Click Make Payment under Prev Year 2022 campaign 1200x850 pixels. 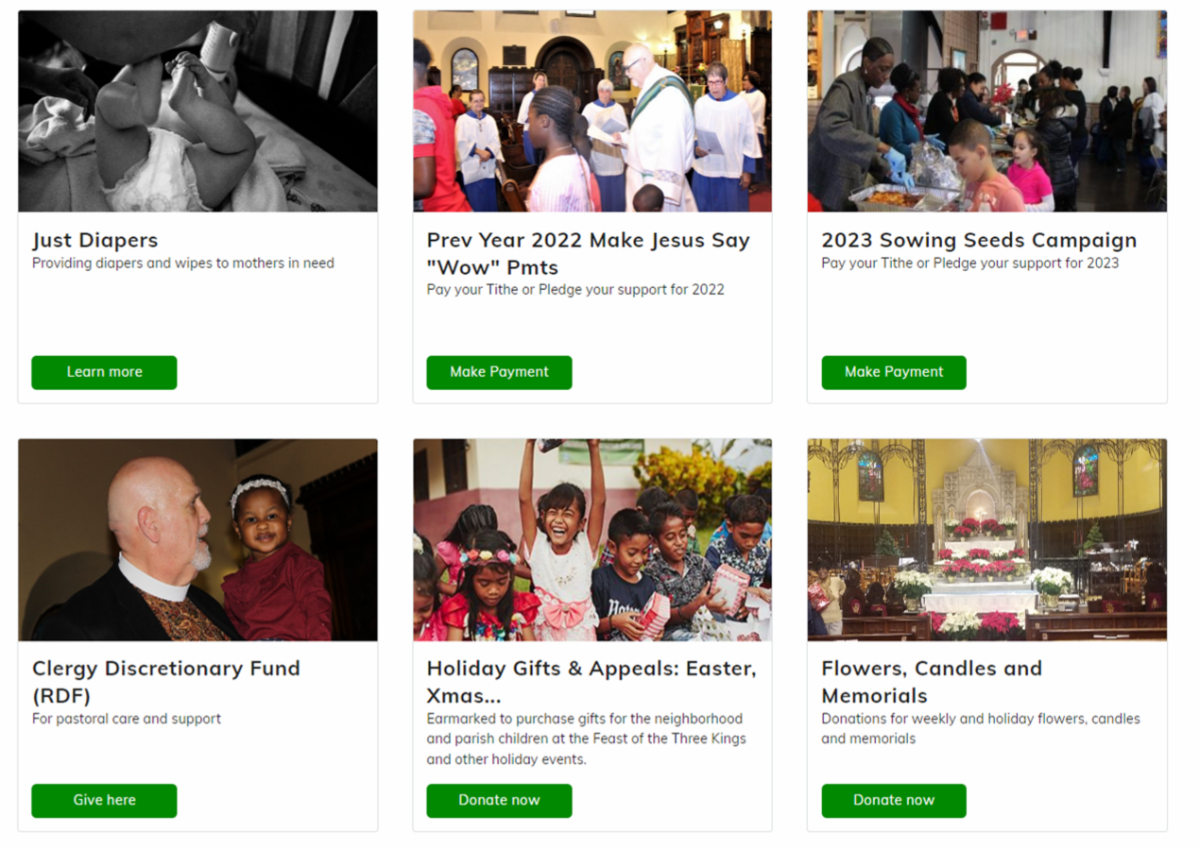[499, 372]
